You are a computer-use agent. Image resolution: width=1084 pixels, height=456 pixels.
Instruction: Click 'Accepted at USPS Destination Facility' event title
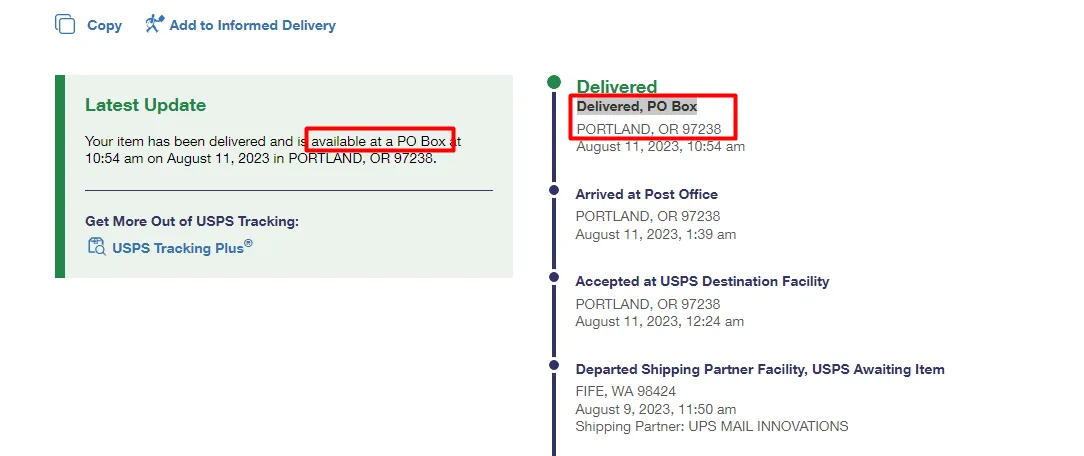point(702,281)
